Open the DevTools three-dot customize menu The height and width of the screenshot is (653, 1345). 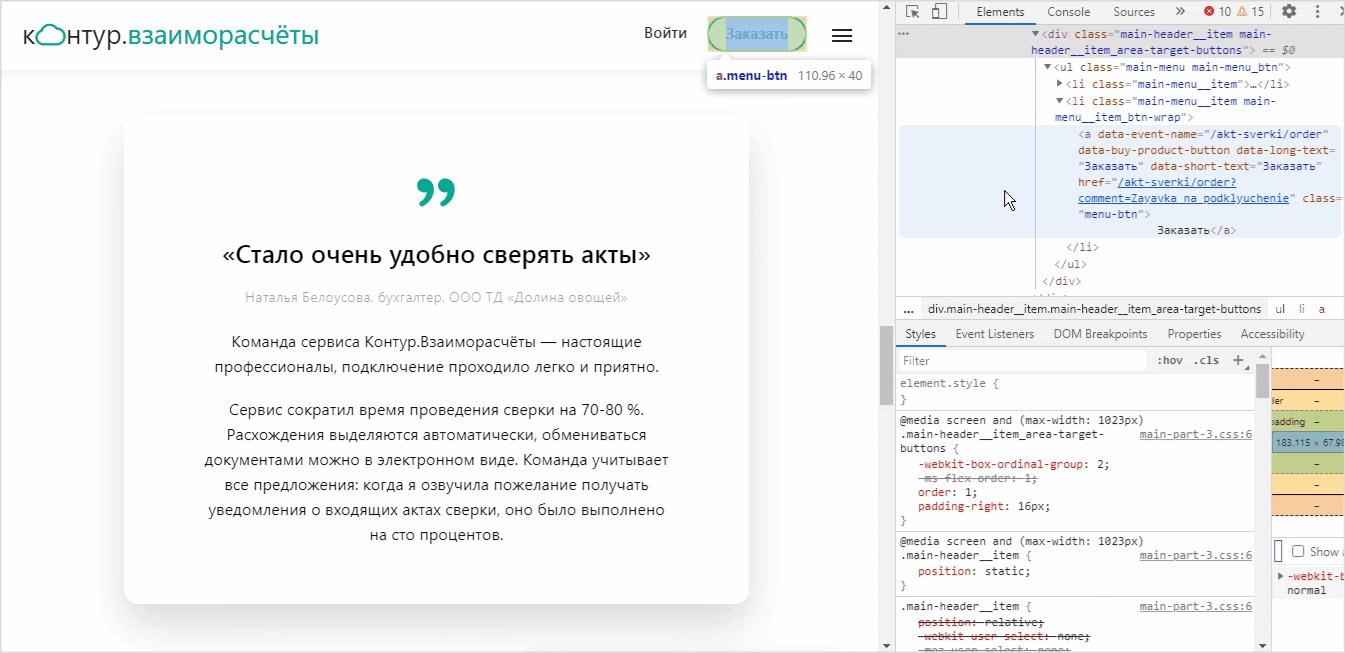click(1319, 12)
